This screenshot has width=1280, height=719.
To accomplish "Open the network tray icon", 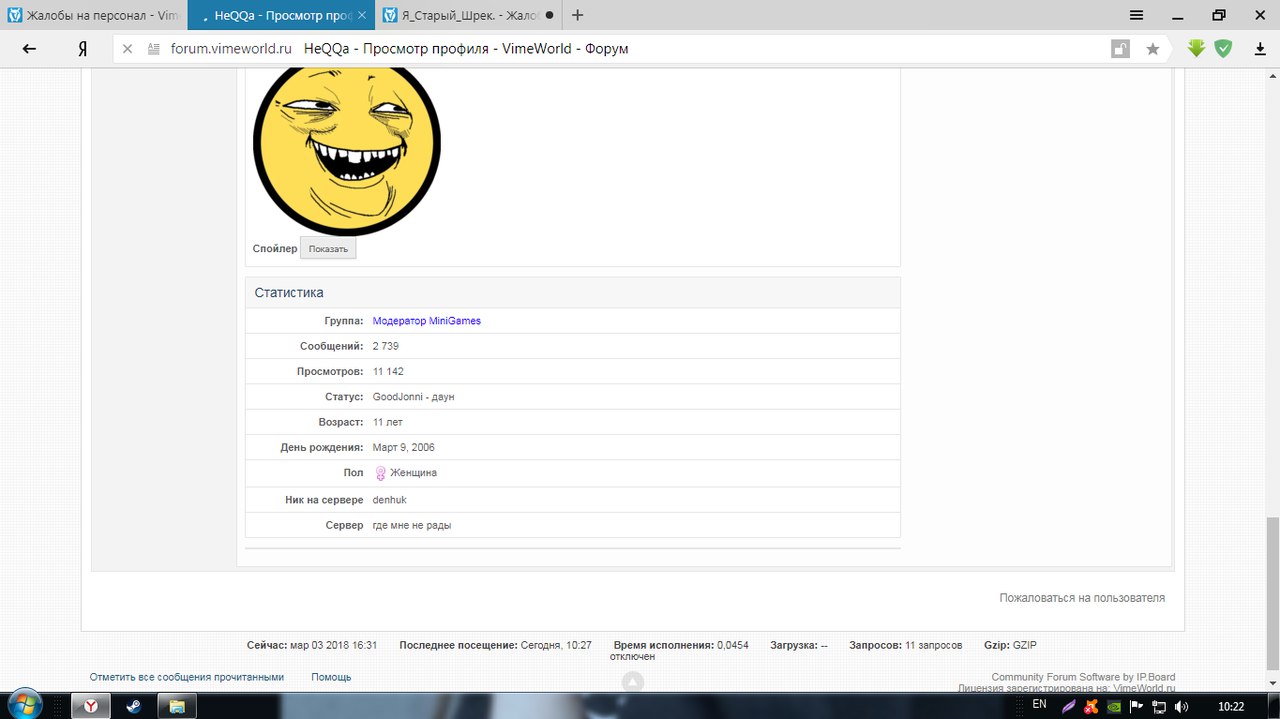I will (1160, 706).
